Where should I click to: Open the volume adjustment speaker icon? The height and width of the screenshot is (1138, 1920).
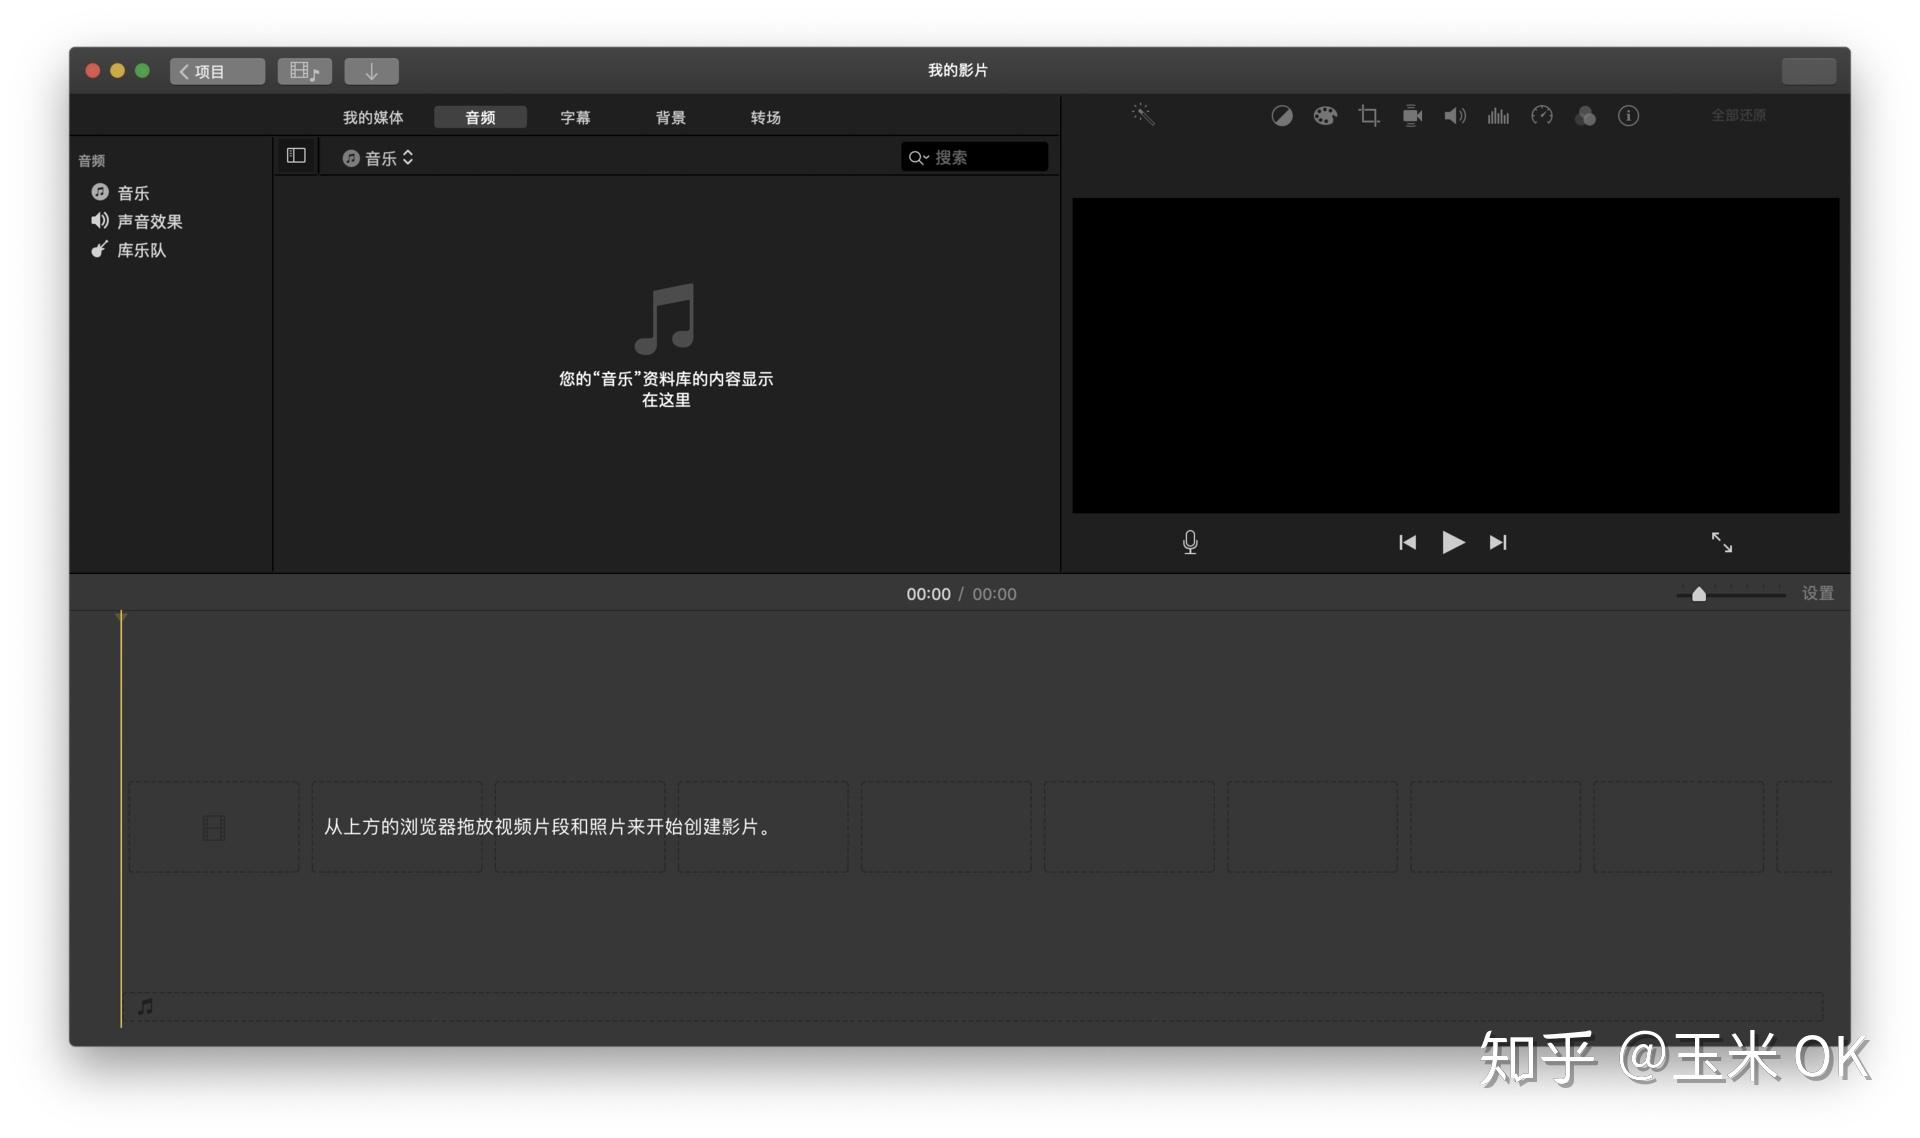click(x=1455, y=116)
